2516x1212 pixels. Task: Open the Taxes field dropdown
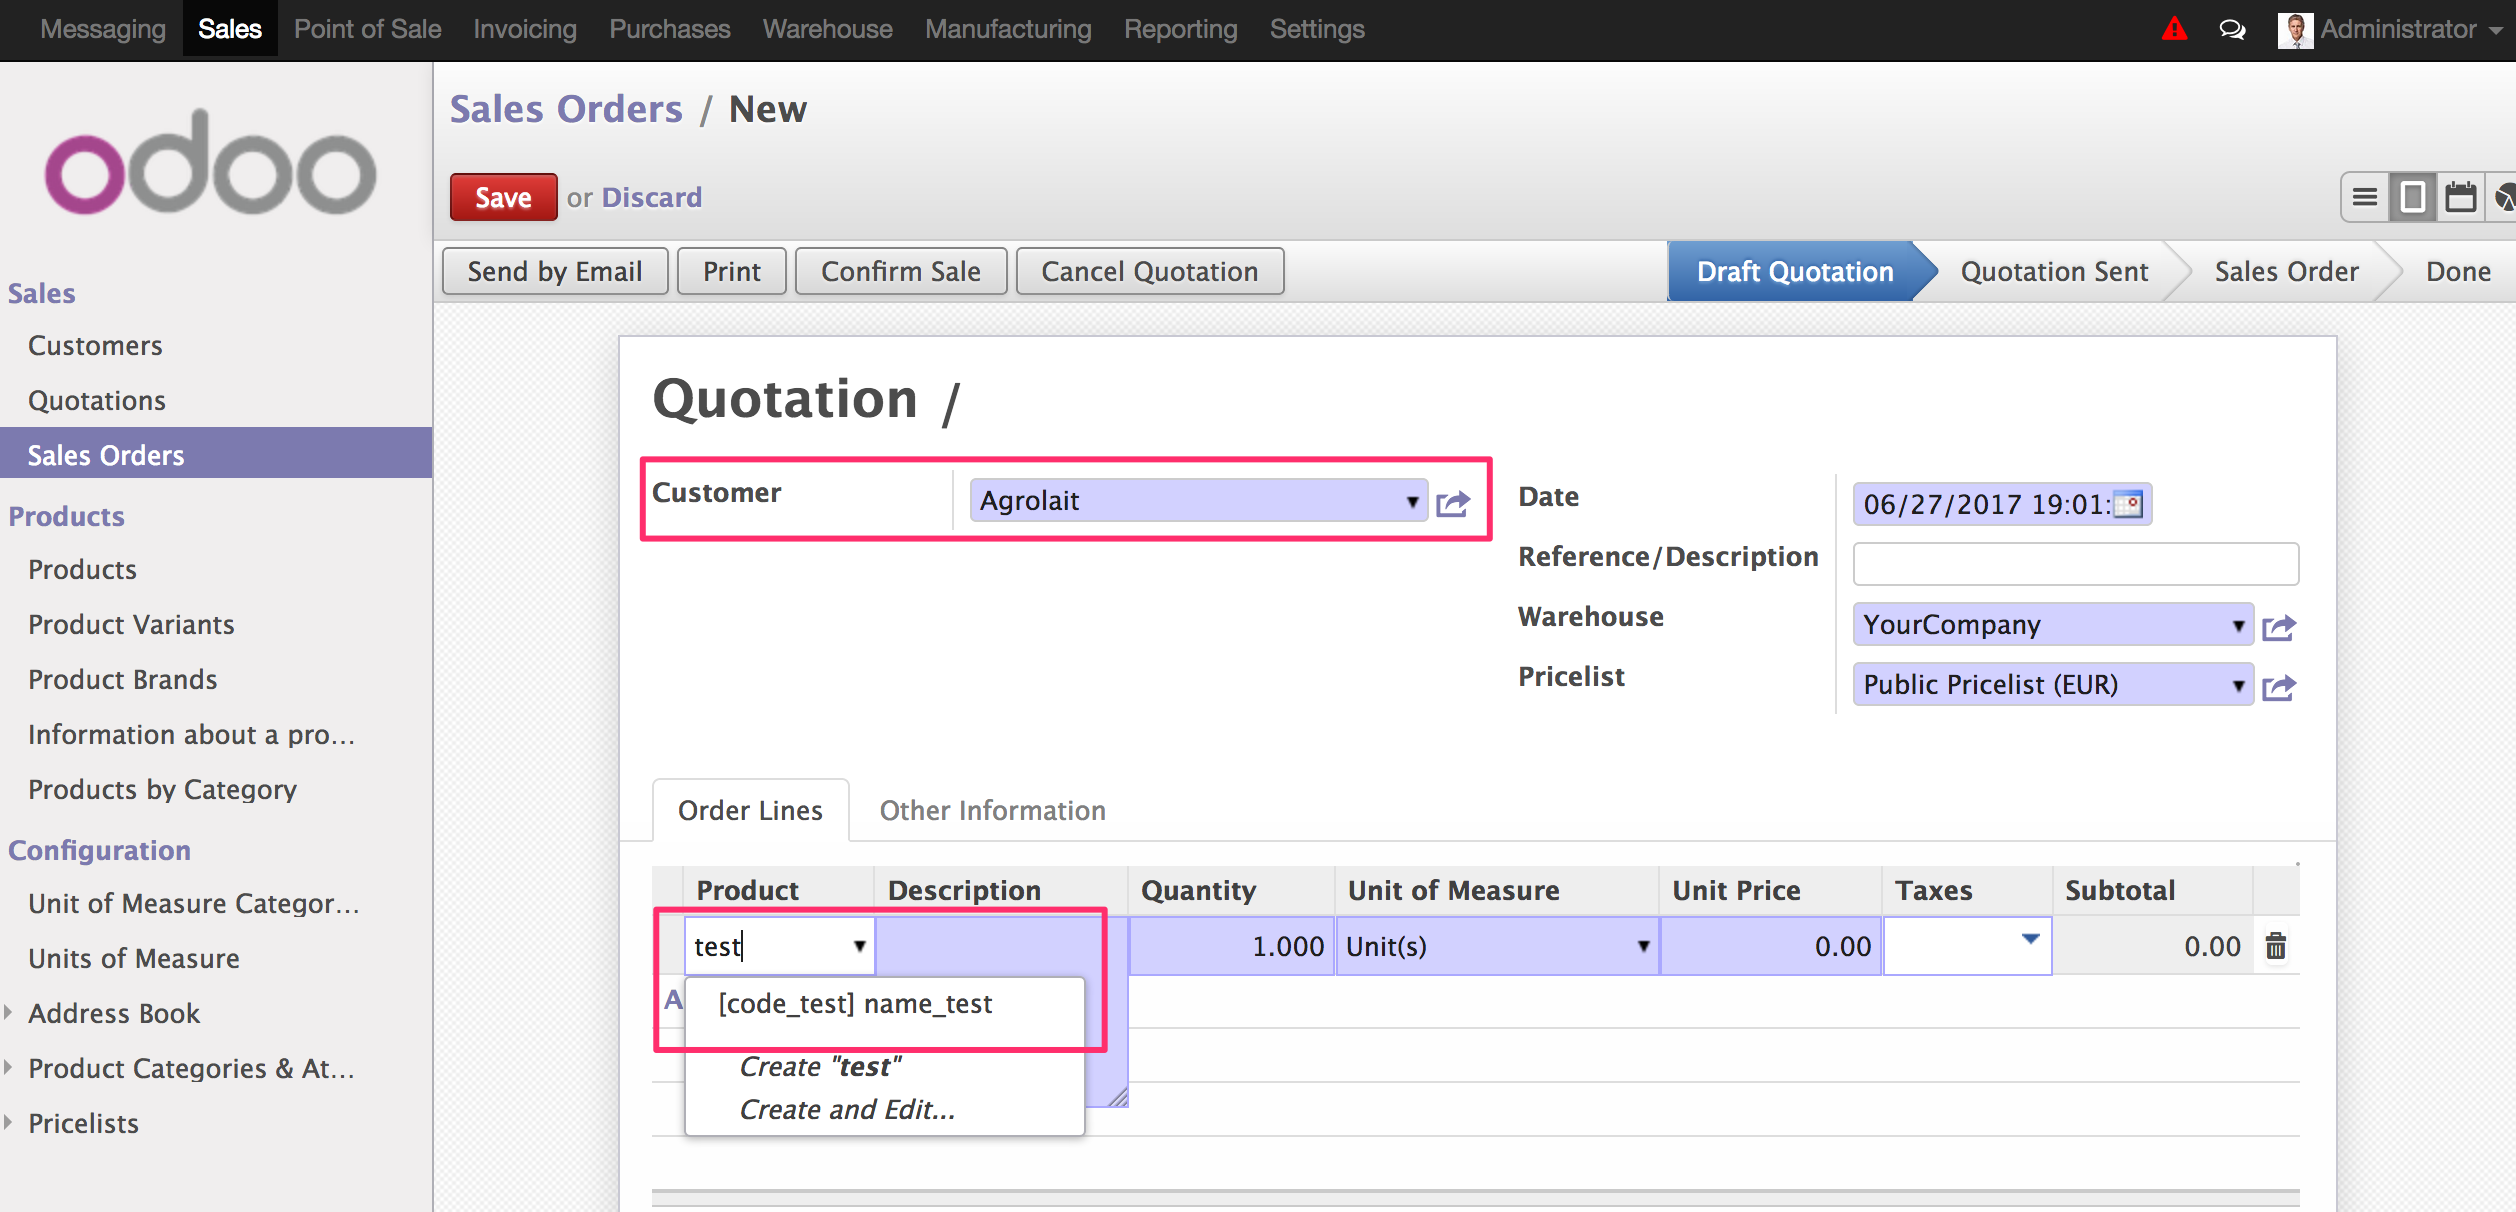click(x=2030, y=939)
